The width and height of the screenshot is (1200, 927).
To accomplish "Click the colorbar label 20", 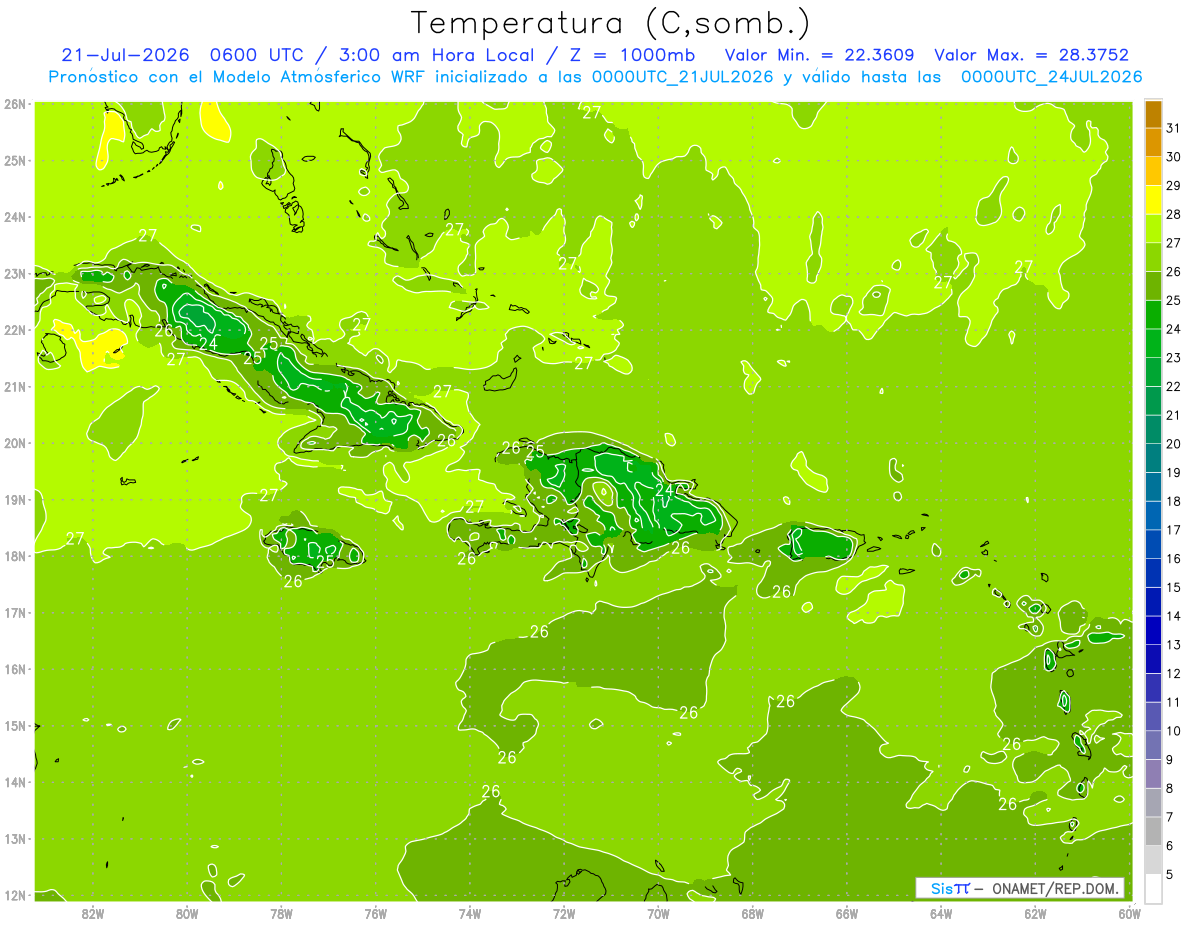I will [1173, 444].
